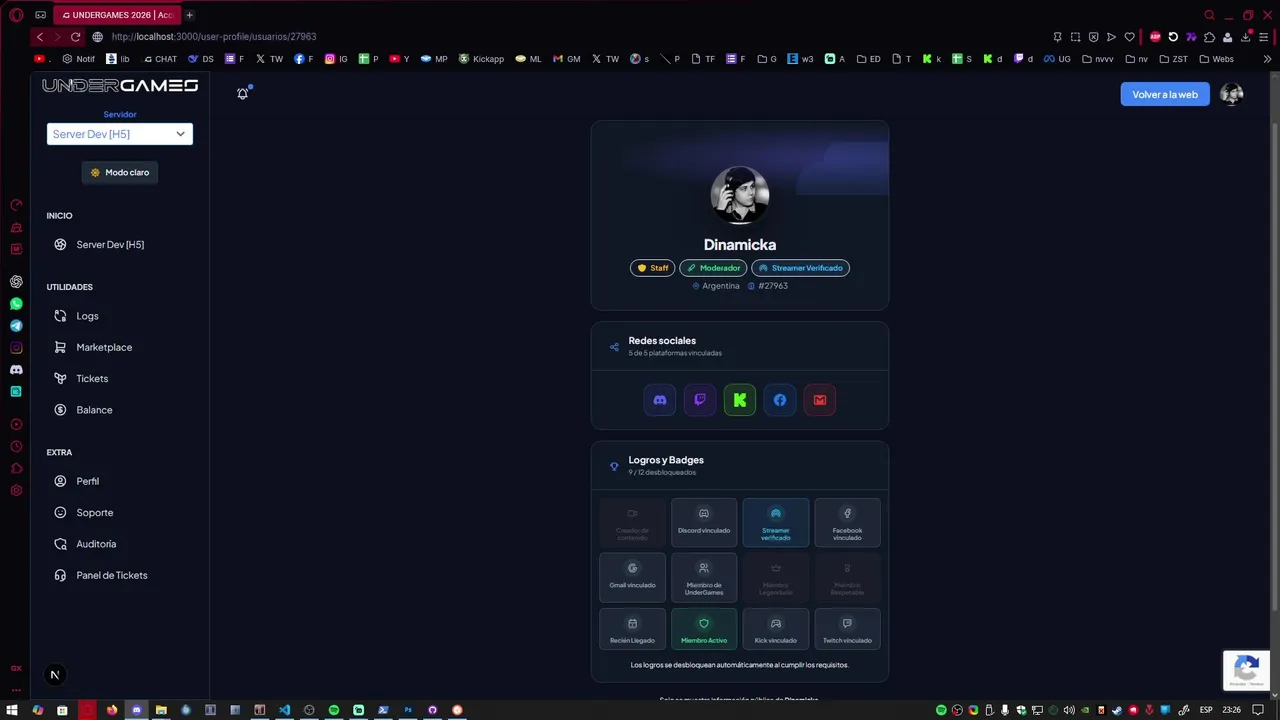
Task: Open browser downloads icon
Action: (1246, 37)
